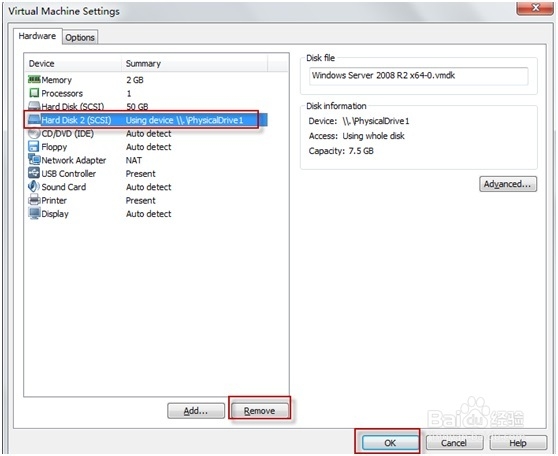Select the USB Controller row label
The image size is (558, 456).
69,173
